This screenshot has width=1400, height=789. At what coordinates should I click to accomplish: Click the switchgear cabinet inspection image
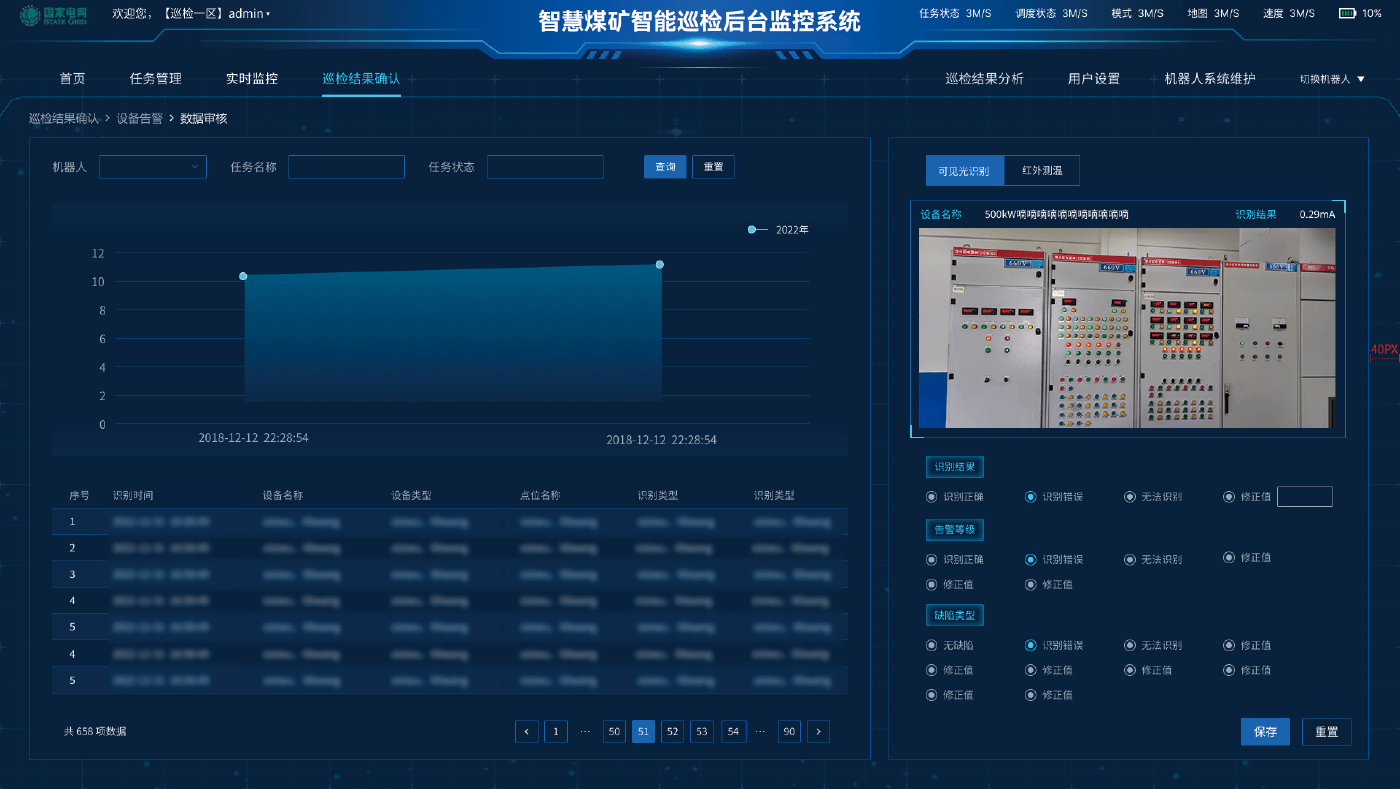click(x=1126, y=328)
